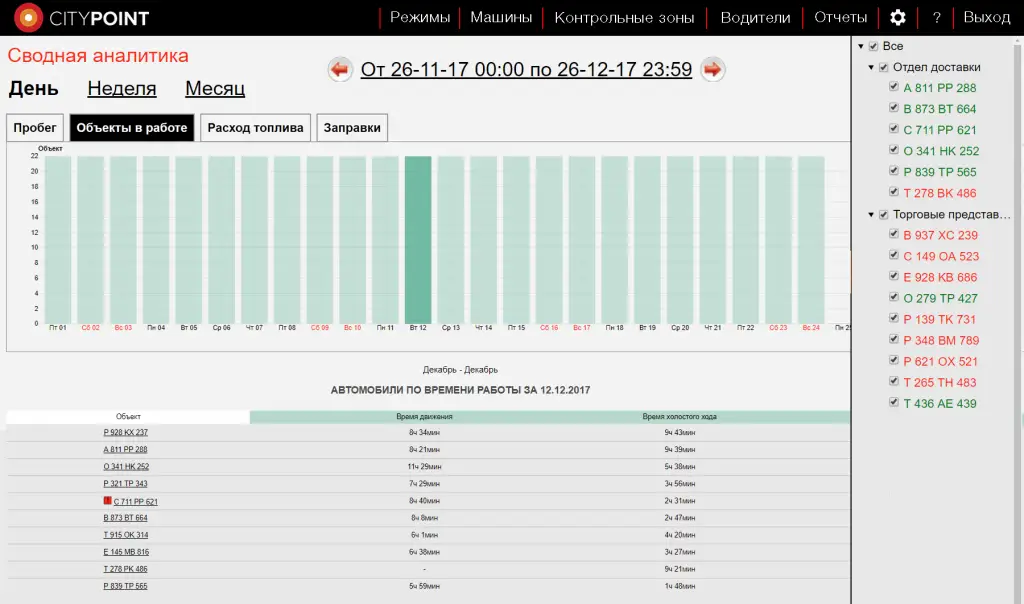1024x604 pixels.
Task: Collapse the Торговые представители group
Action: [x=870, y=214]
